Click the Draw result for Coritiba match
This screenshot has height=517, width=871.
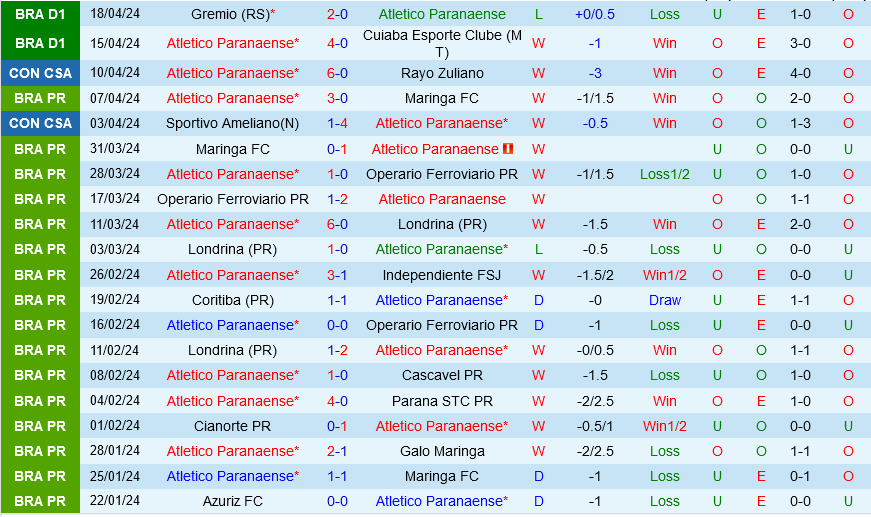tap(665, 300)
